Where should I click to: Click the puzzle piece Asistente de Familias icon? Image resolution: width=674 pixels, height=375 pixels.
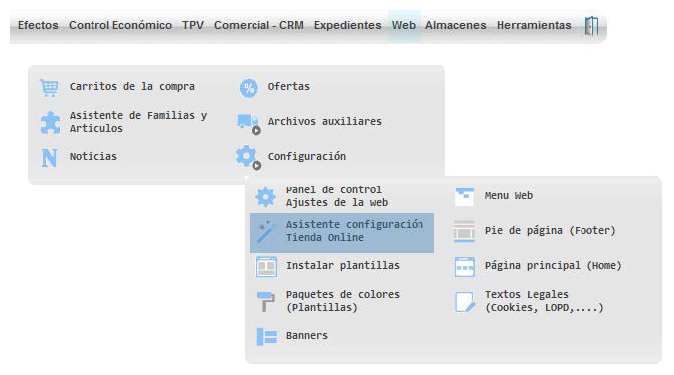(x=50, y=123)
